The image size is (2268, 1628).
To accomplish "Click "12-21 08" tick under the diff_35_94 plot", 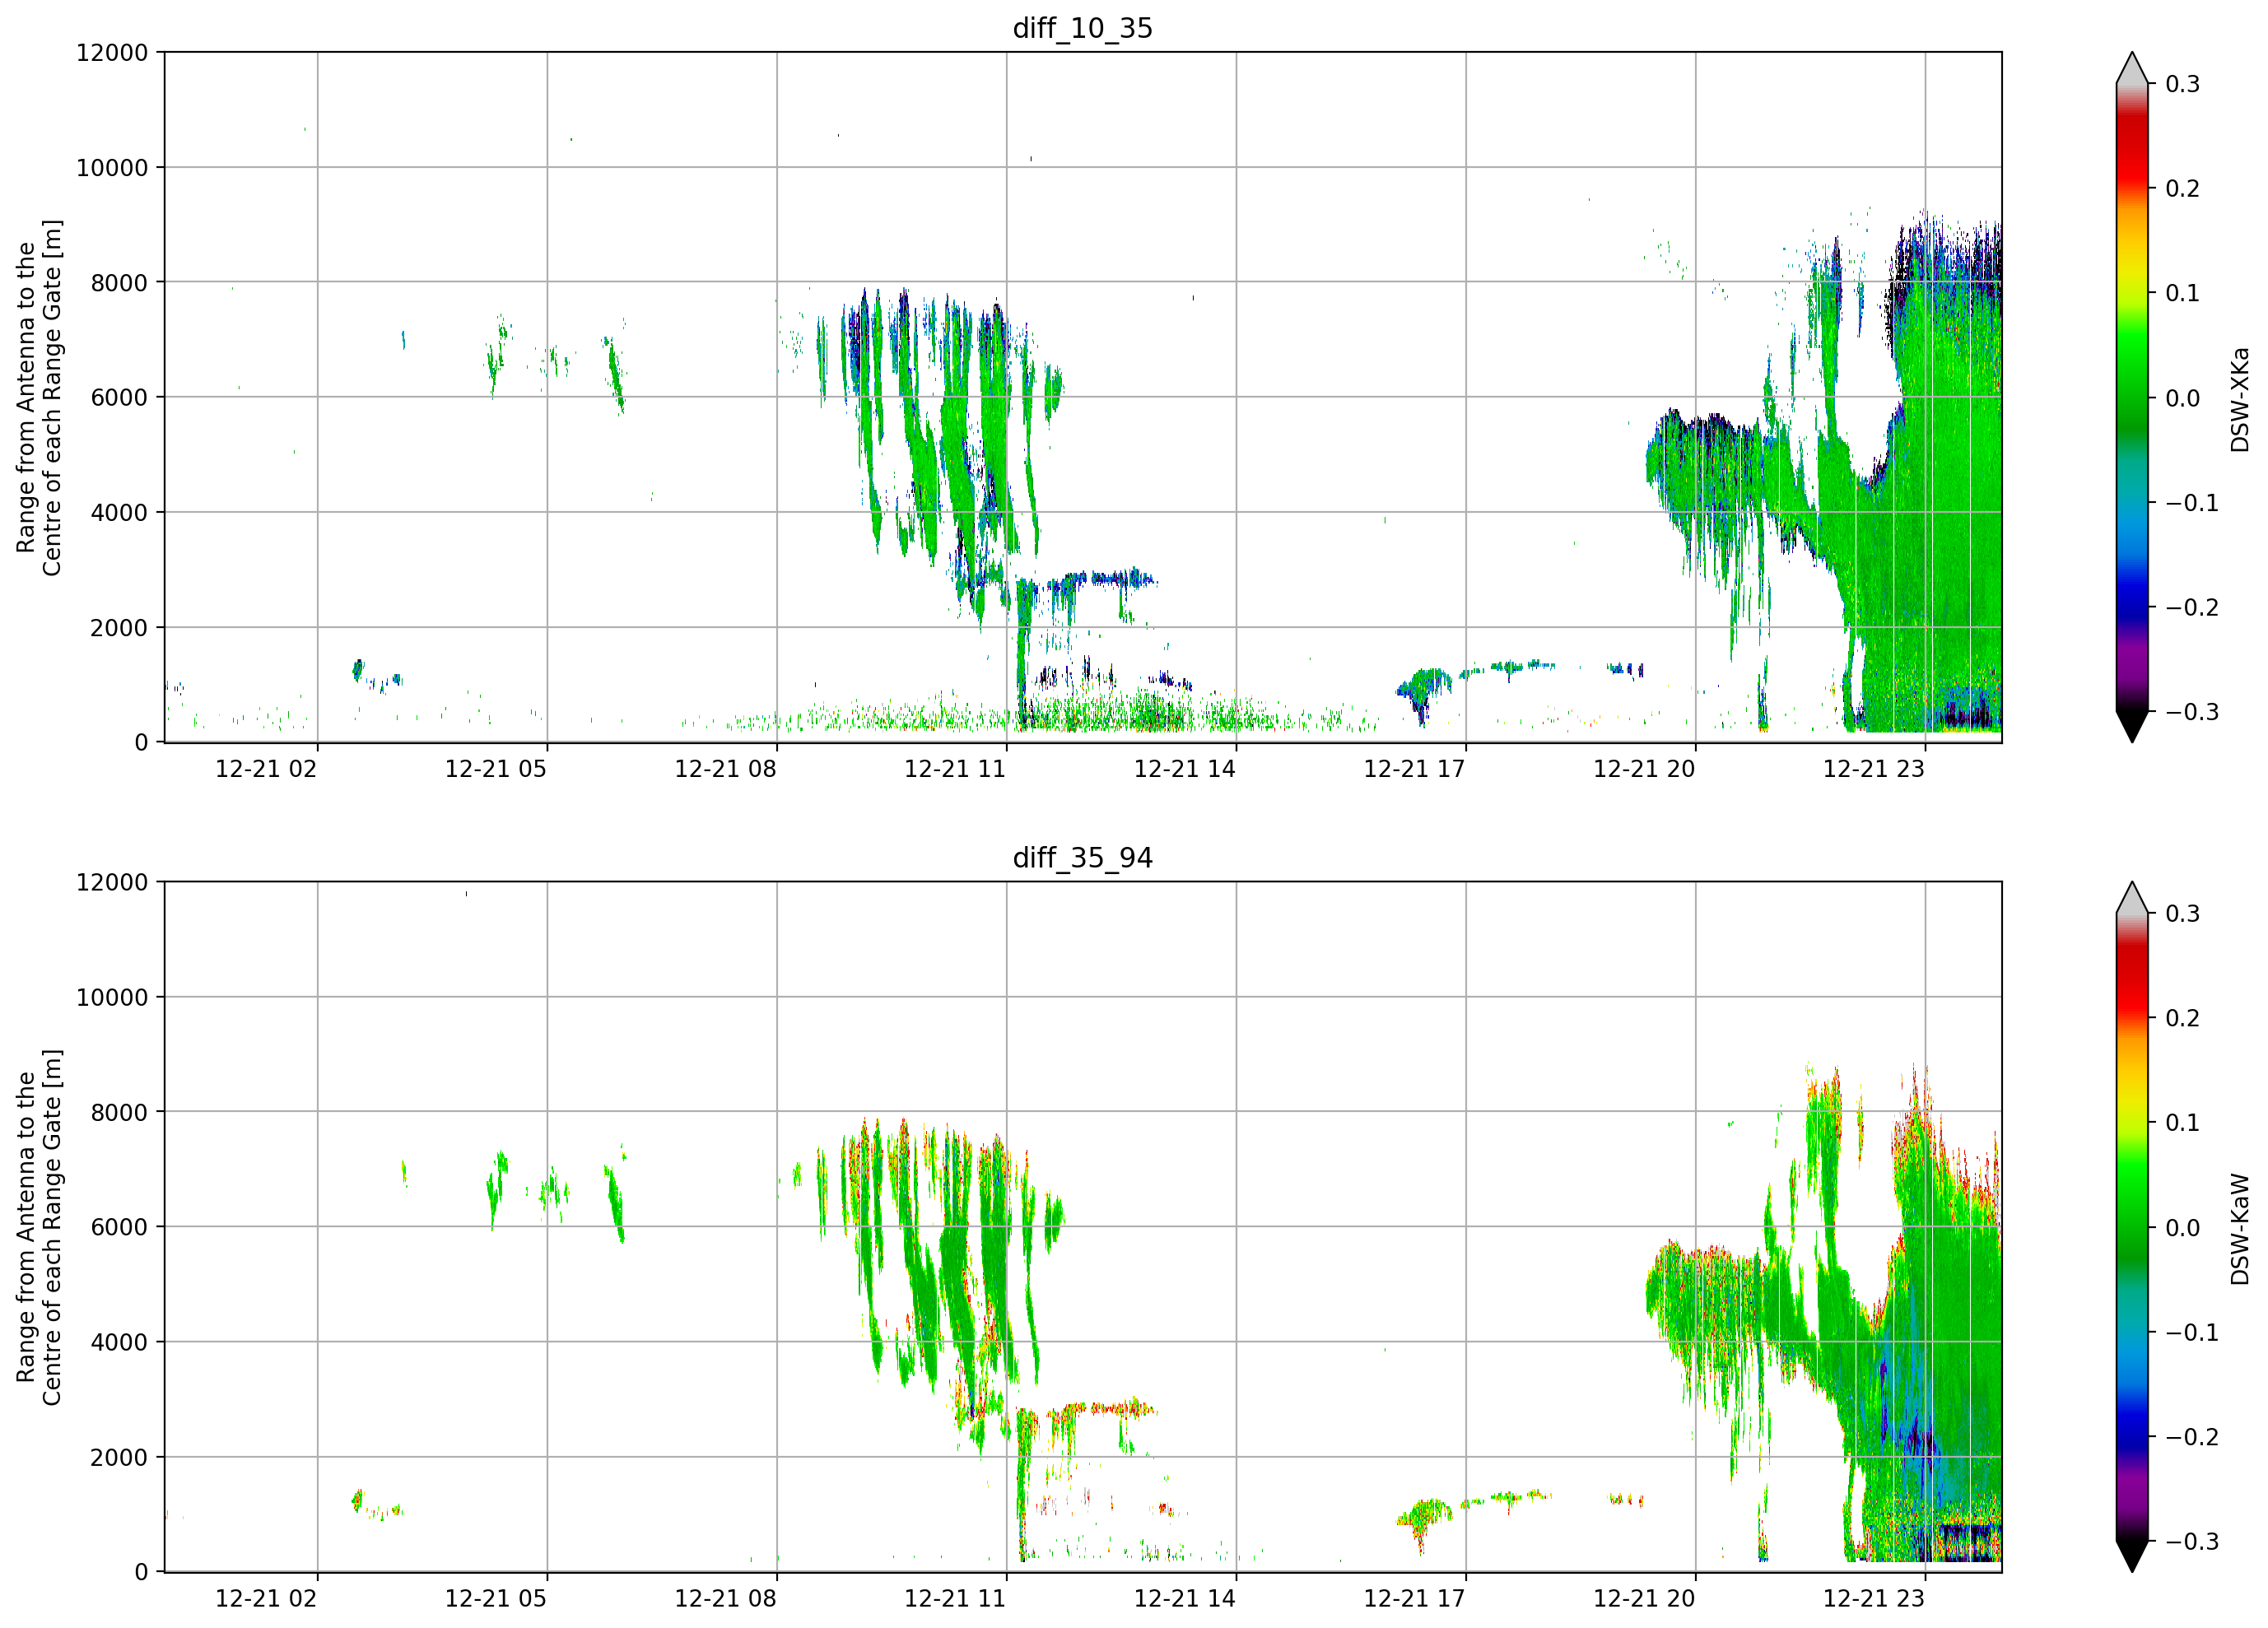I will [x=726, y=1598].
